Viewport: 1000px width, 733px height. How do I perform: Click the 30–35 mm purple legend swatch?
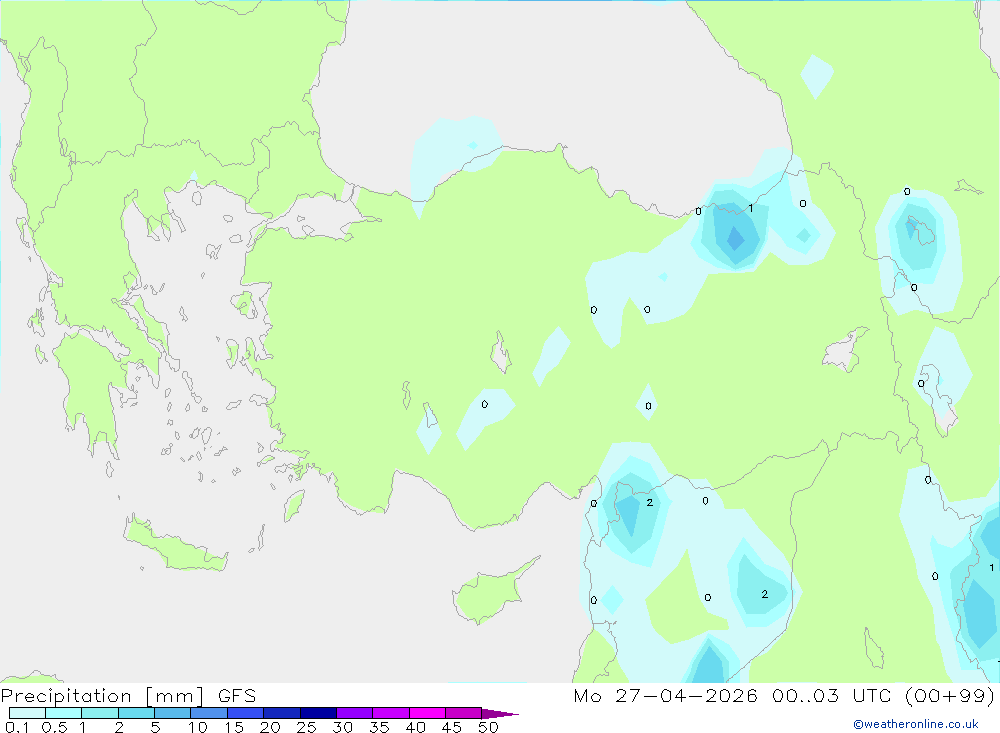click(x=355, y=713)
